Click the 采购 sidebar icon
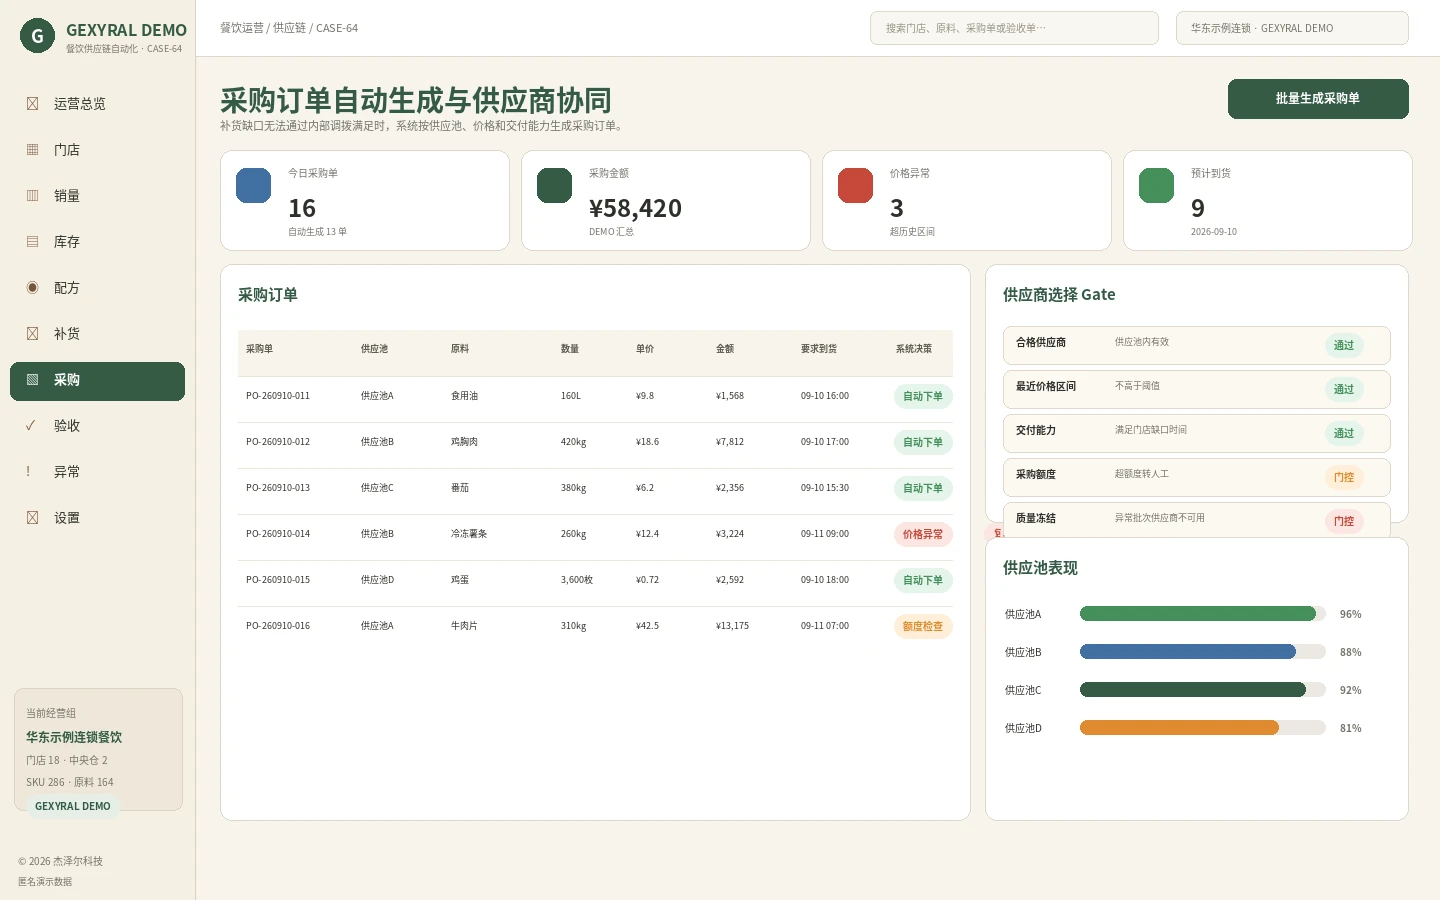The width and height of the screenshot is (1440, 900). (32, 380)
